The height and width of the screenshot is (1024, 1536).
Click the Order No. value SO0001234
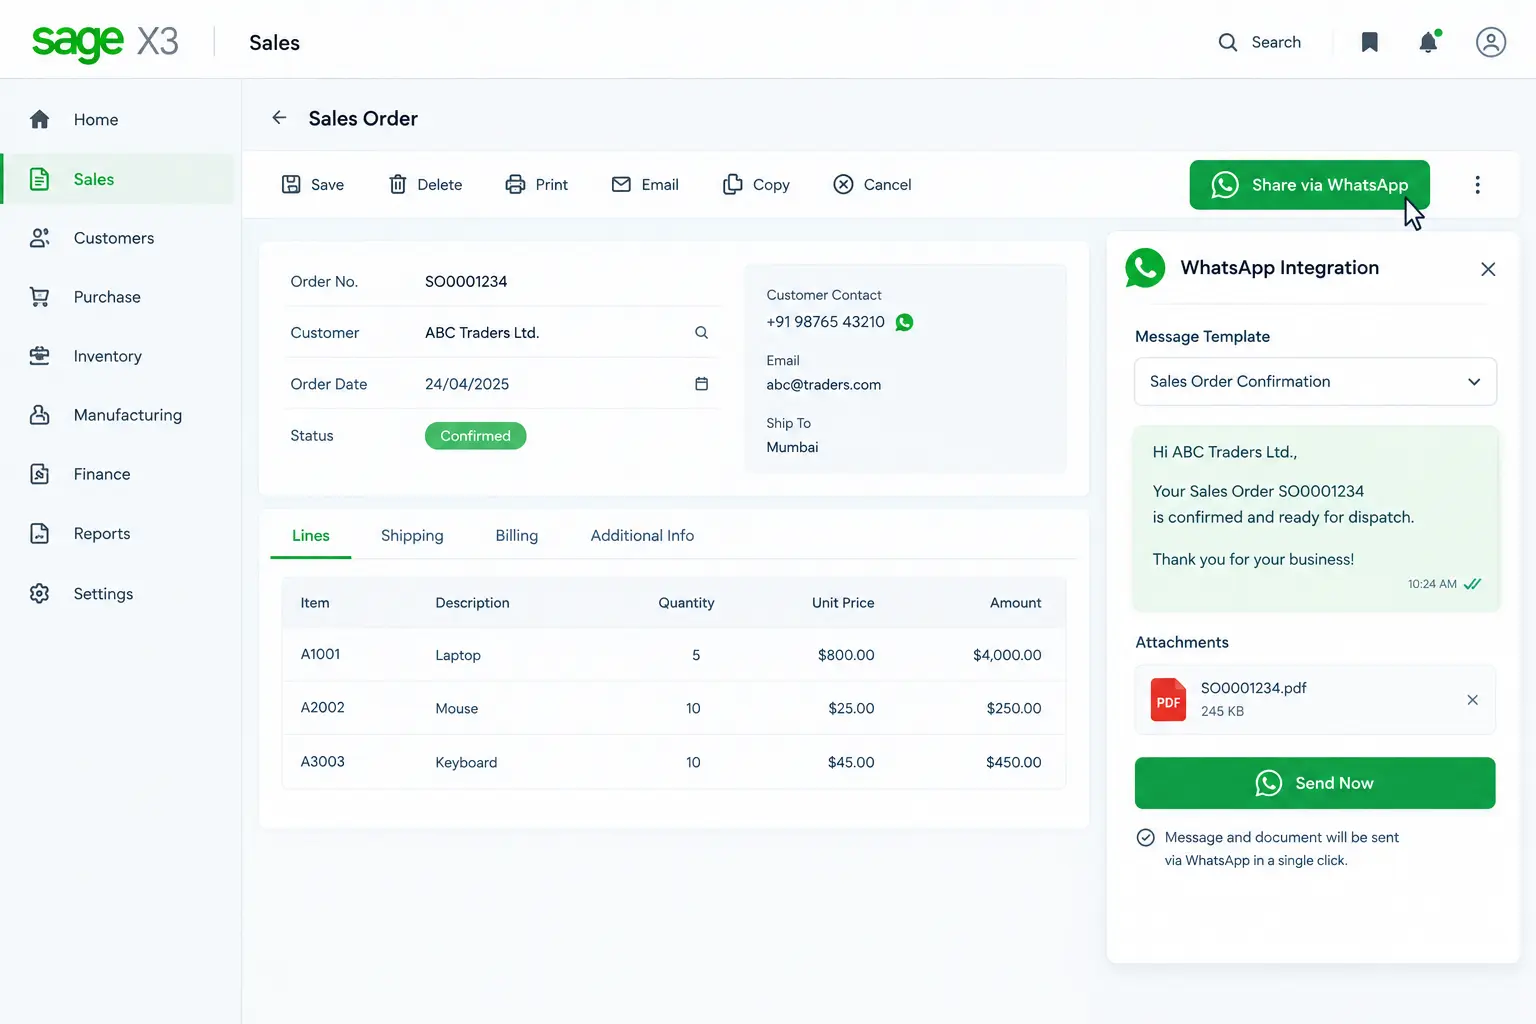tap(466, 282)
